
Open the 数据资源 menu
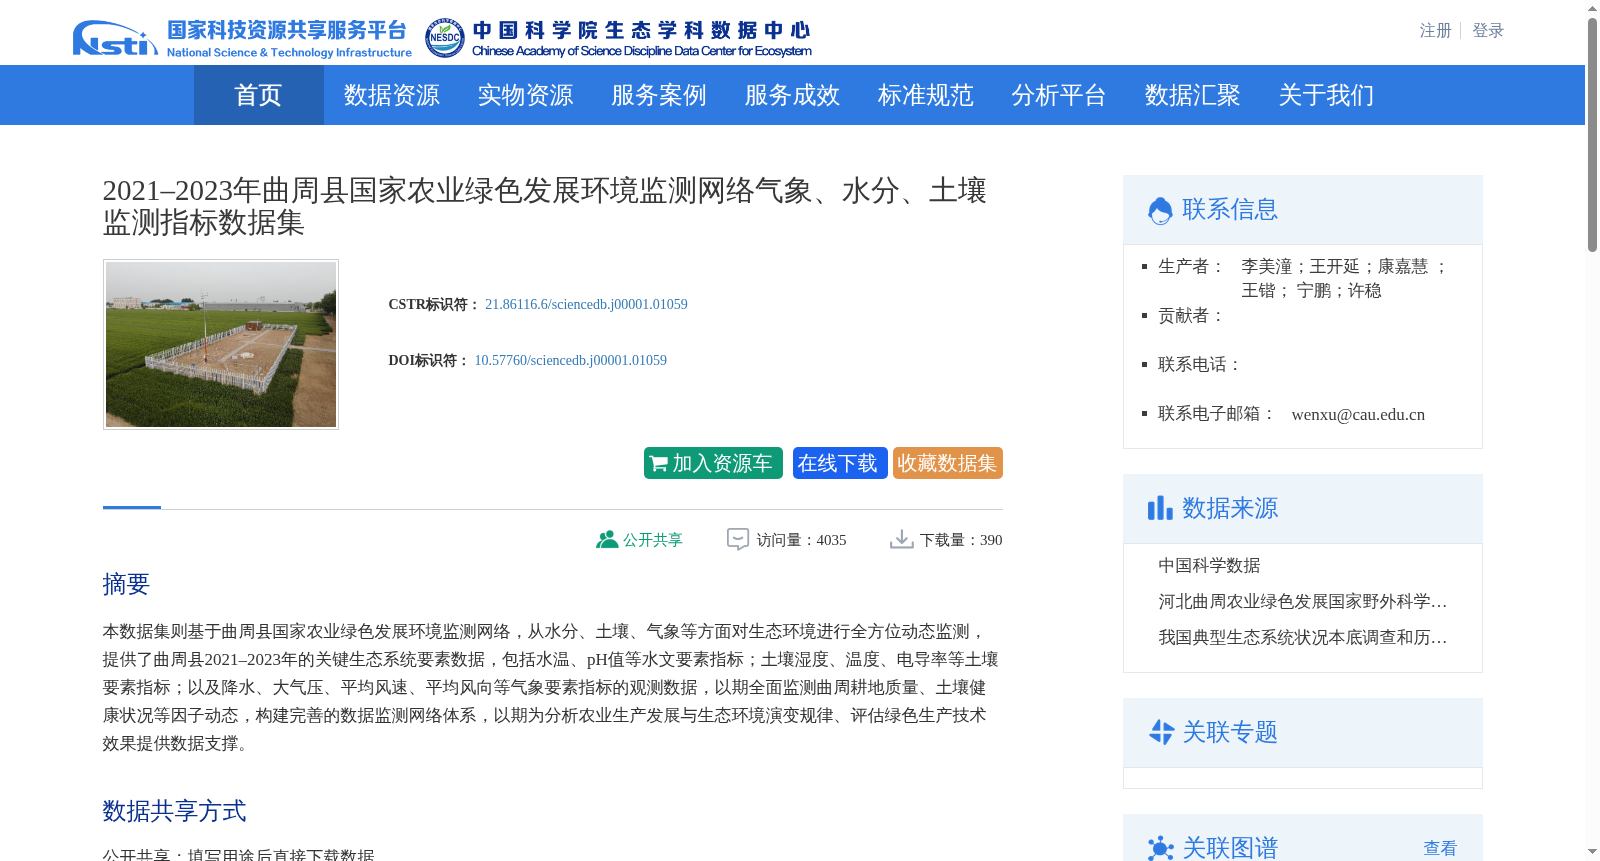coord(392,95)
